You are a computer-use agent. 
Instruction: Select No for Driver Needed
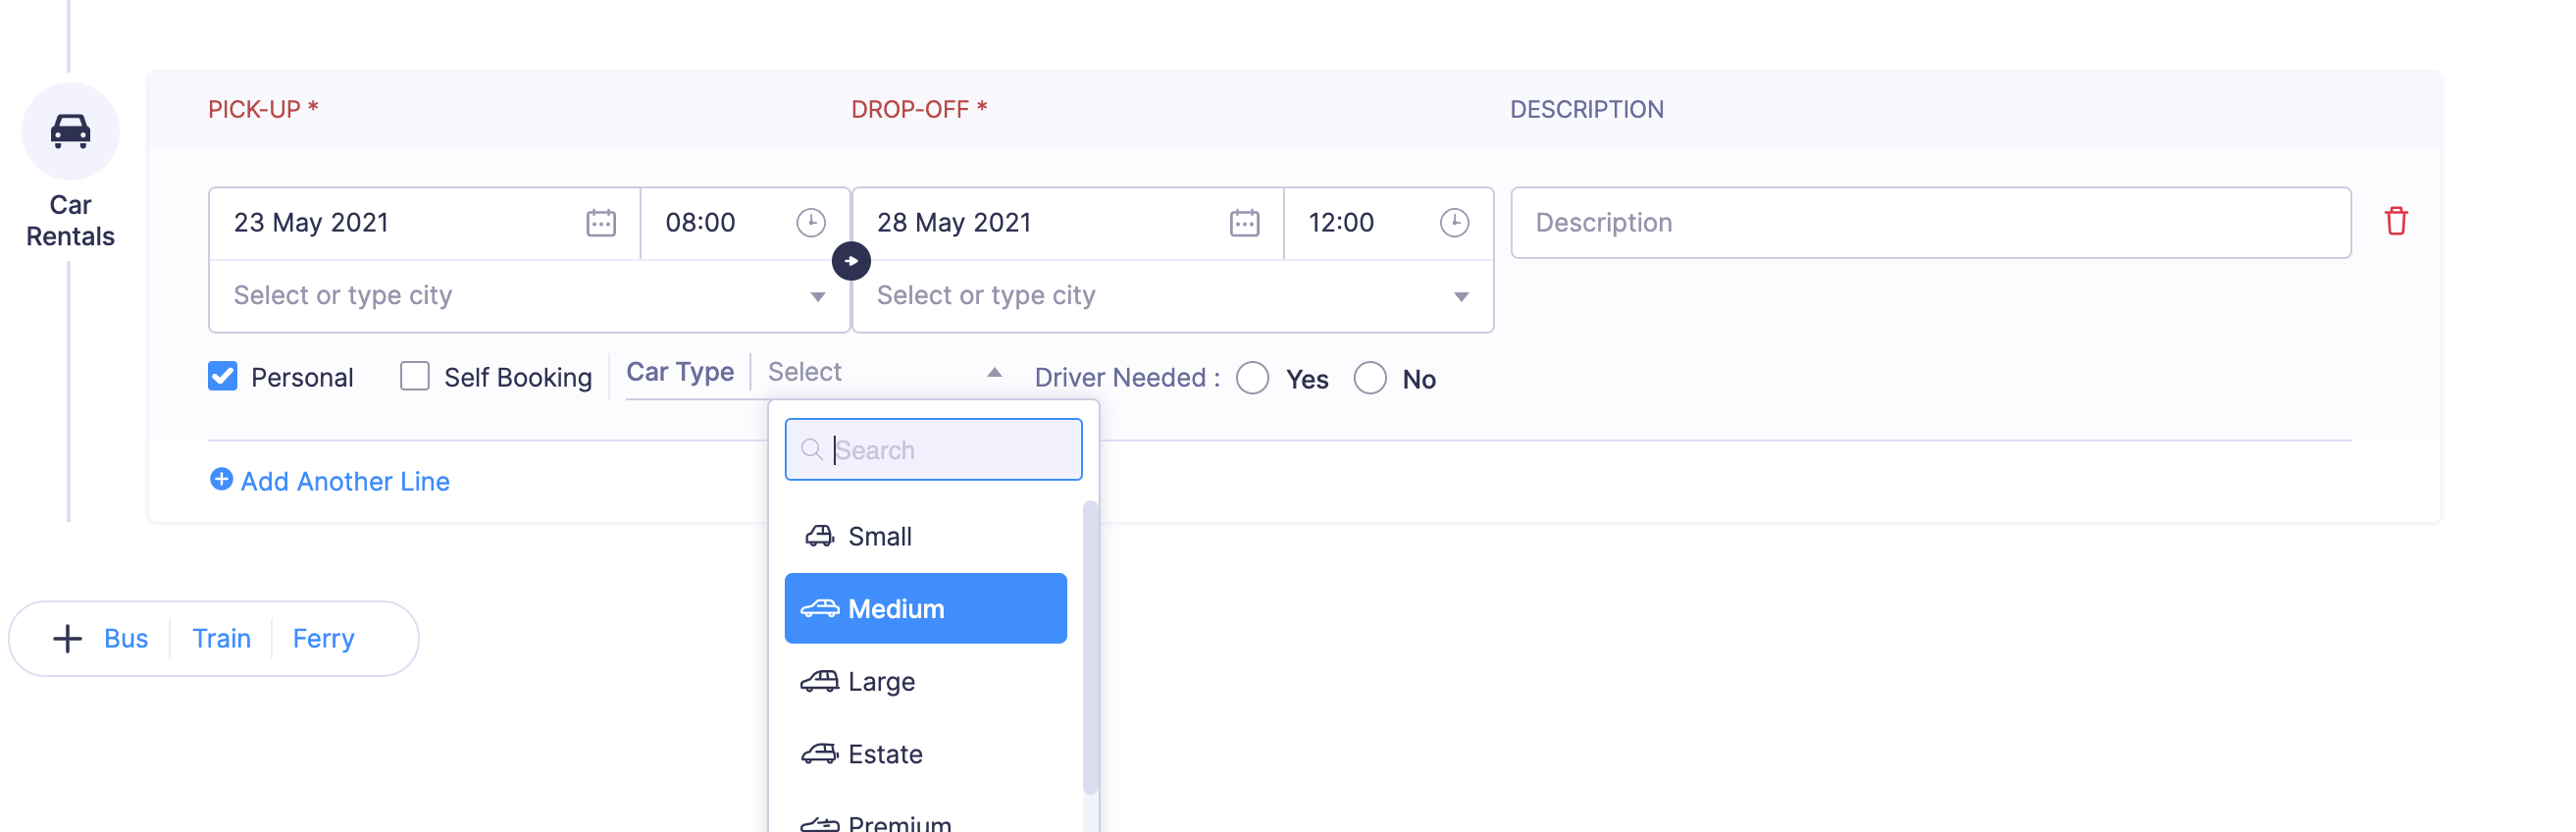[1369, 378]
